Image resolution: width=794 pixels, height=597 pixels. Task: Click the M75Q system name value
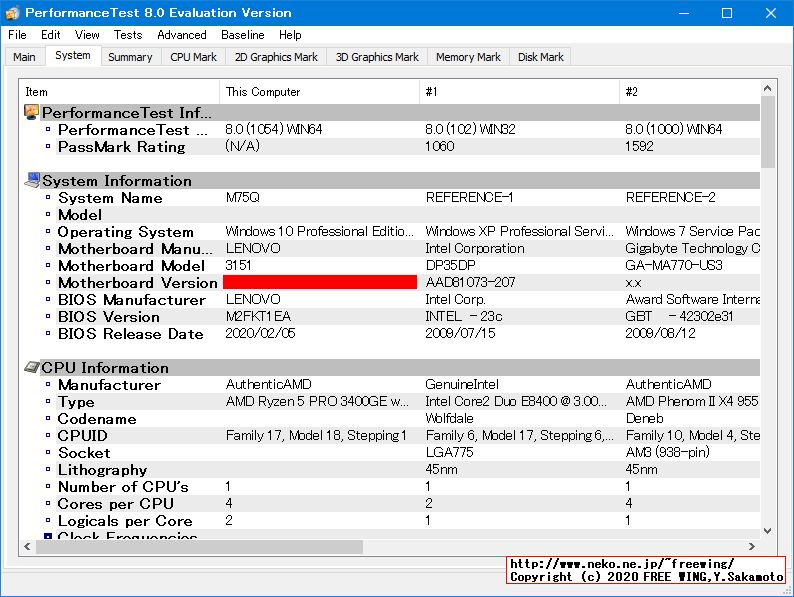click(x=243, y=197)
